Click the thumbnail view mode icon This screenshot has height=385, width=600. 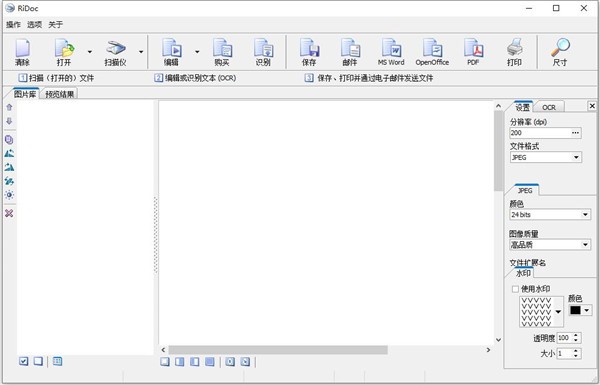[57, 361]
